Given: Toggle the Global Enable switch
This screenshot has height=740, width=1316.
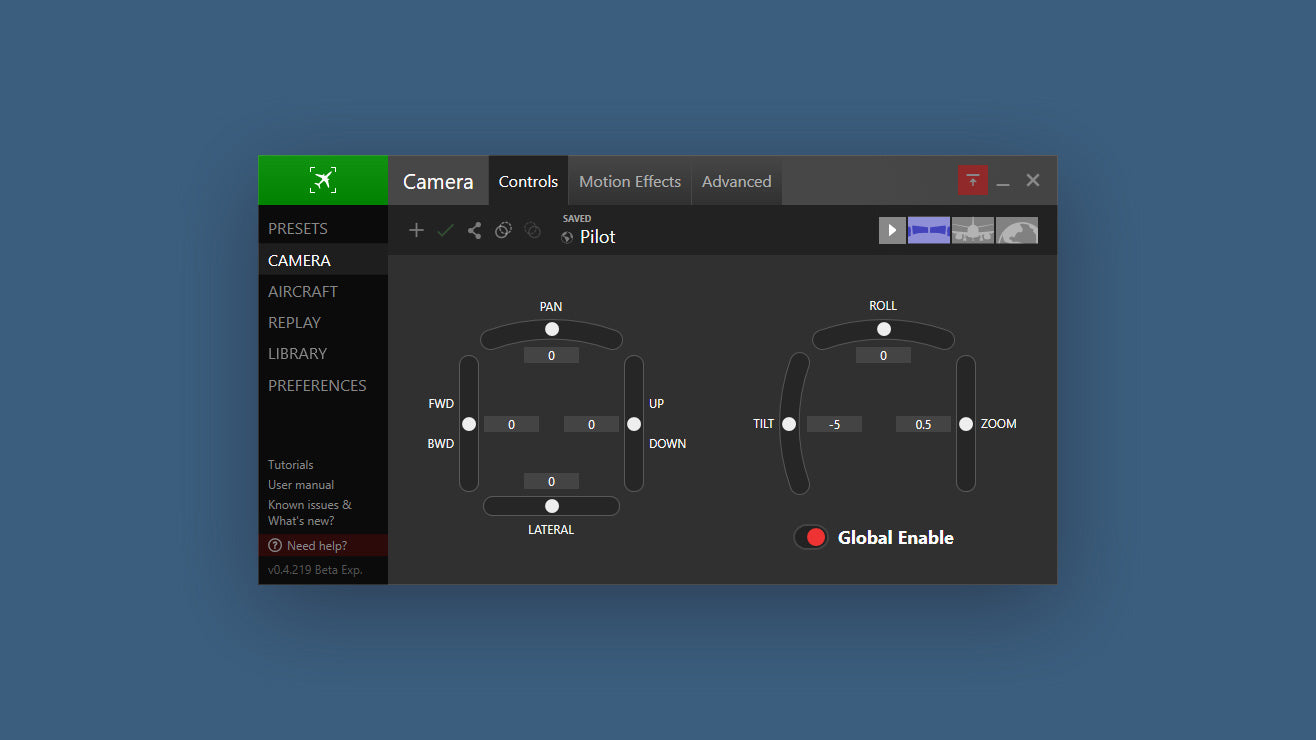Looking at the screenshot, I should pyautogui.click(x=811, y=538).
